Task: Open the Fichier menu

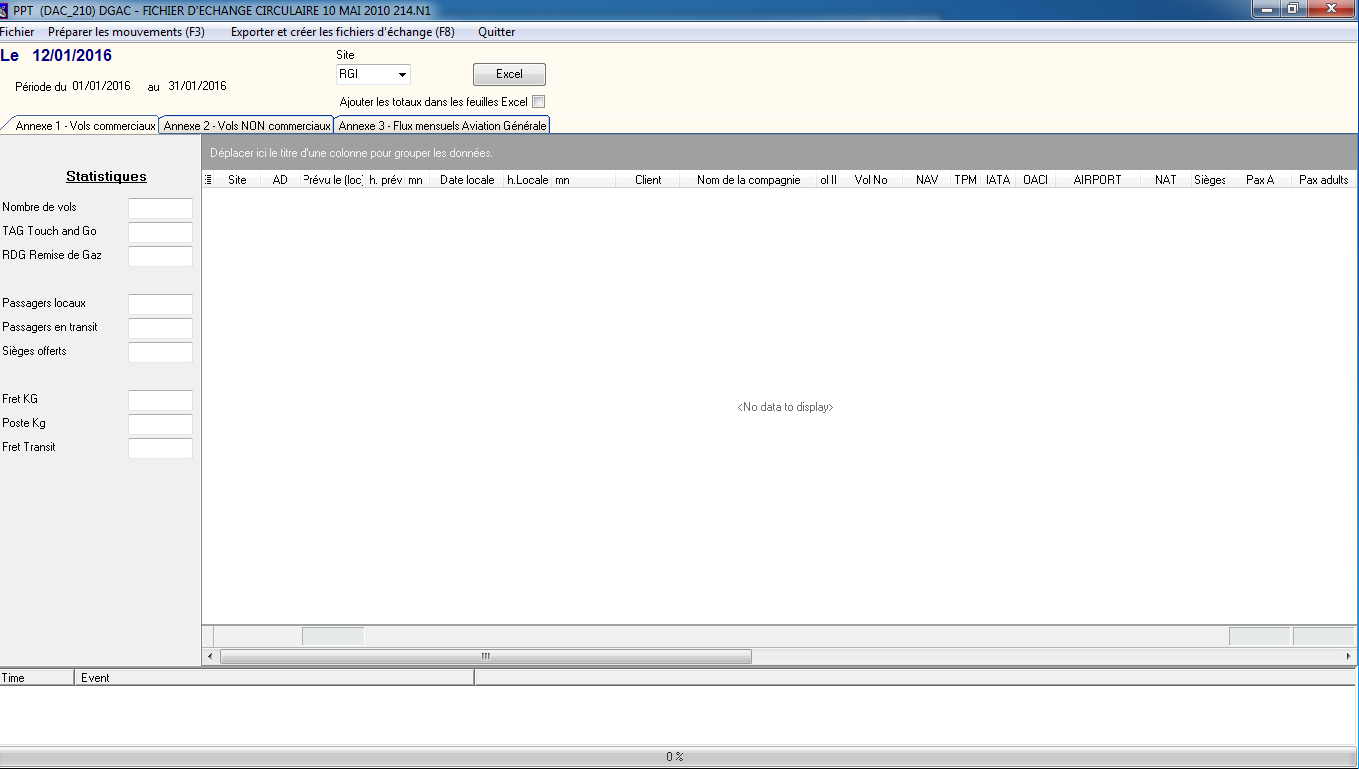Action: [17, 32]
